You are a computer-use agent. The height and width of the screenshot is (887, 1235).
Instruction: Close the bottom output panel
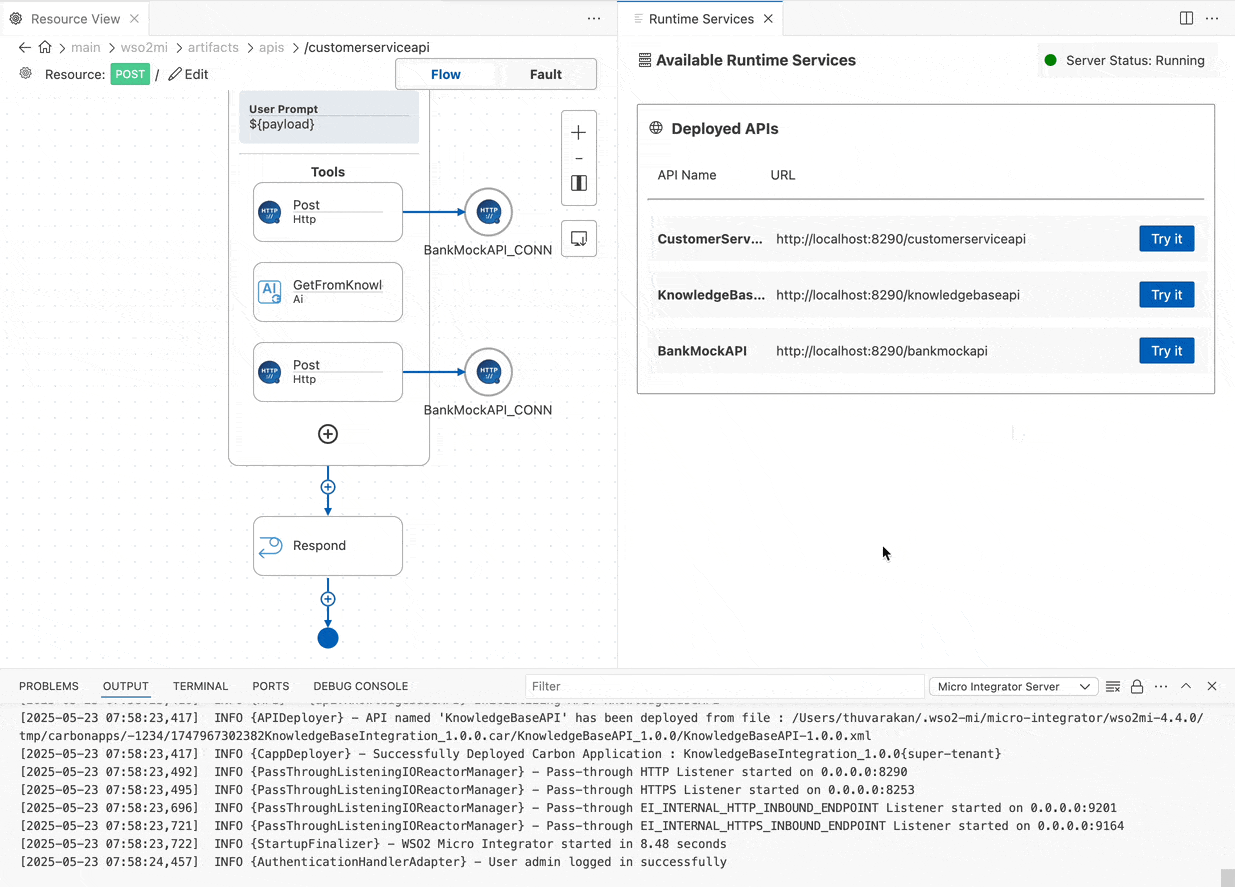click(x=1212, y=686)
